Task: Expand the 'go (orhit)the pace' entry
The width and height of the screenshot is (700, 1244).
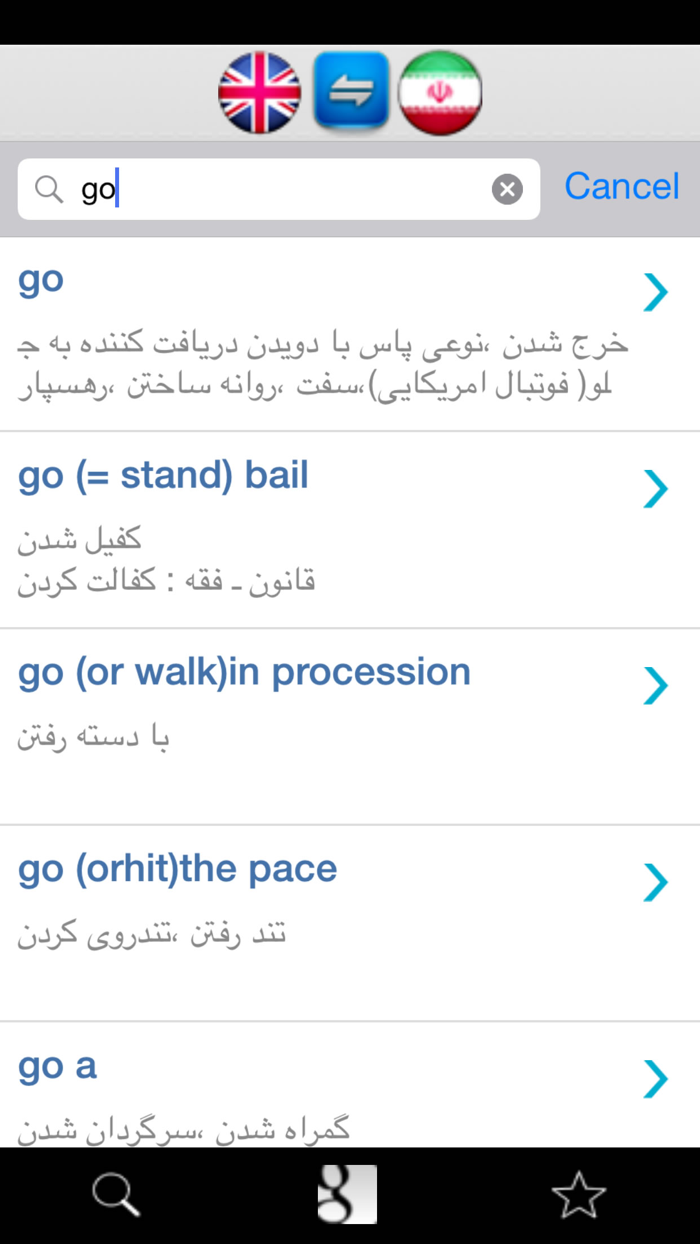Action: (x=655, y=883)
